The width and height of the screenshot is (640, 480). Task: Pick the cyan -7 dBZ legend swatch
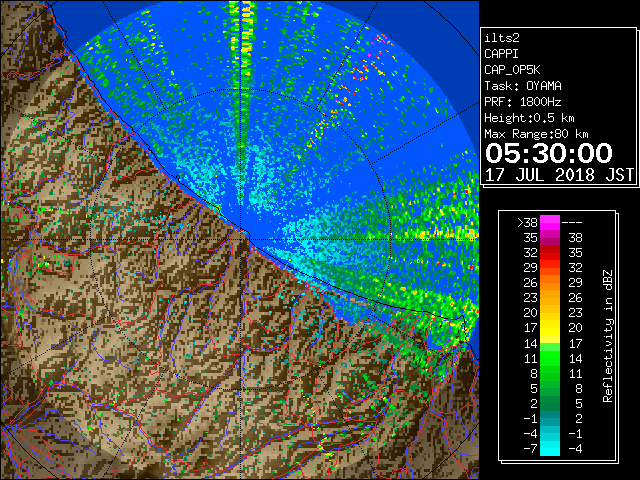[550, 448]
